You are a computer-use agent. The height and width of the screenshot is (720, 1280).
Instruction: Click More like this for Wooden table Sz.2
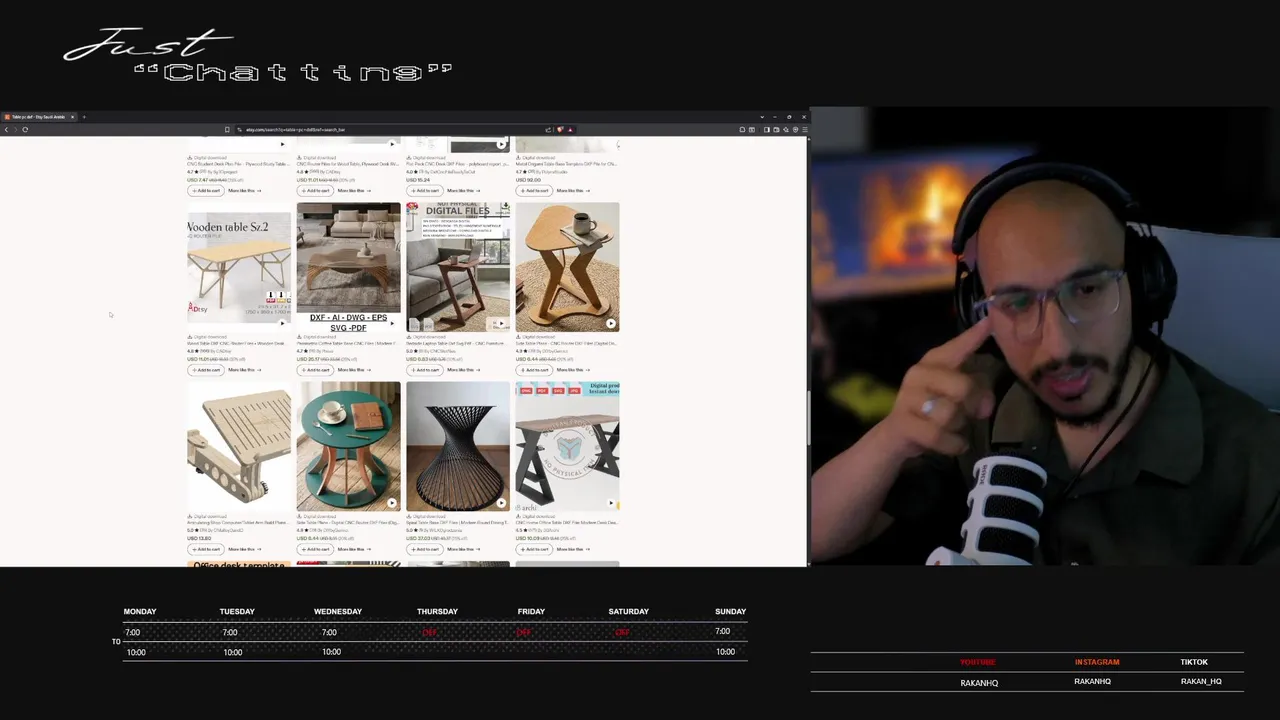[245, 370]
